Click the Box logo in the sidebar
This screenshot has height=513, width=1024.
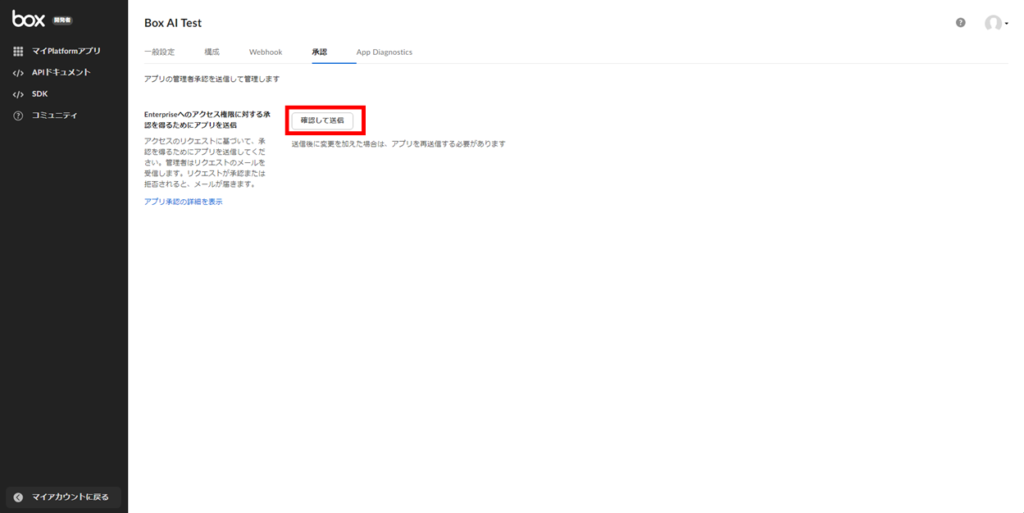click(28, 18)
